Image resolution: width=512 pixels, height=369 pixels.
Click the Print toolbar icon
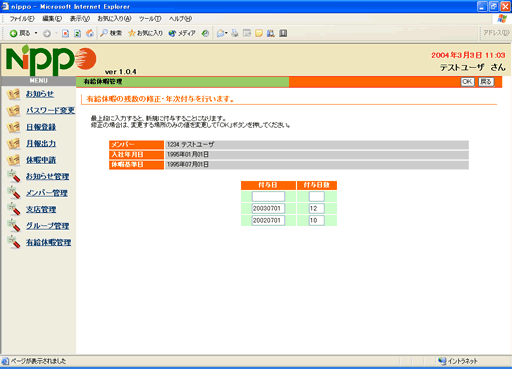tap(235, 33)
